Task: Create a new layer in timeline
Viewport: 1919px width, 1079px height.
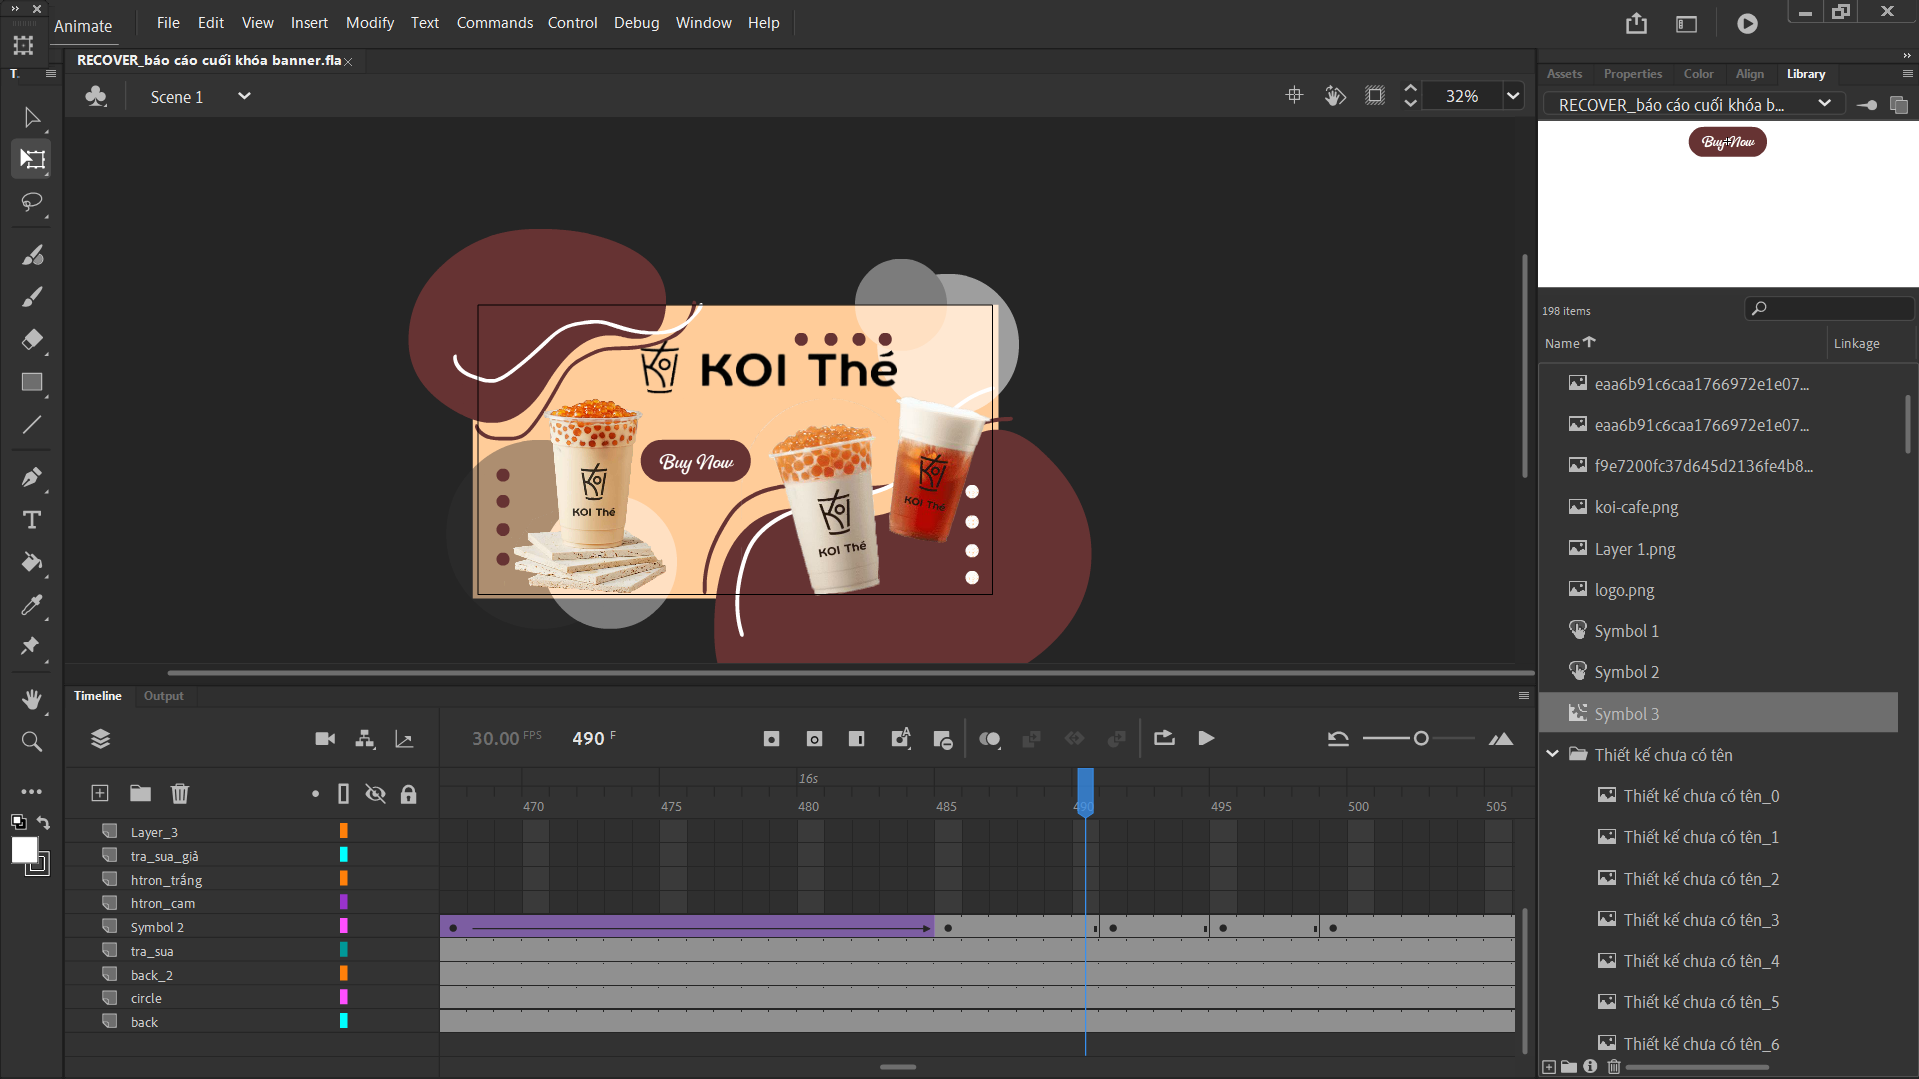Action: click(x=100, y=793)
